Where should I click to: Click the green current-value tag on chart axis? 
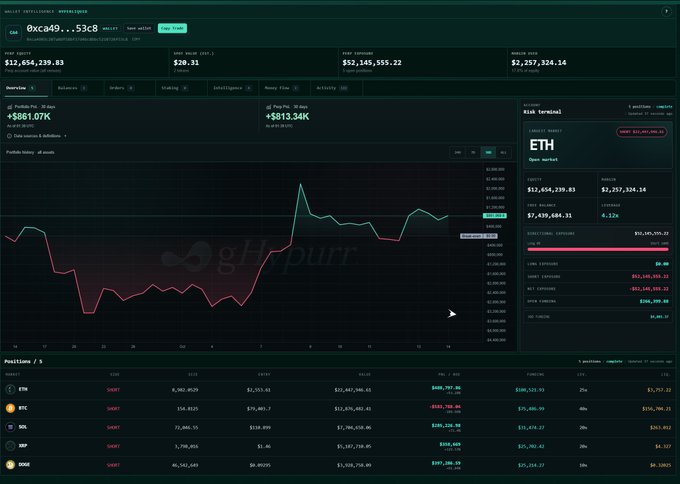[x=495, y=216]
